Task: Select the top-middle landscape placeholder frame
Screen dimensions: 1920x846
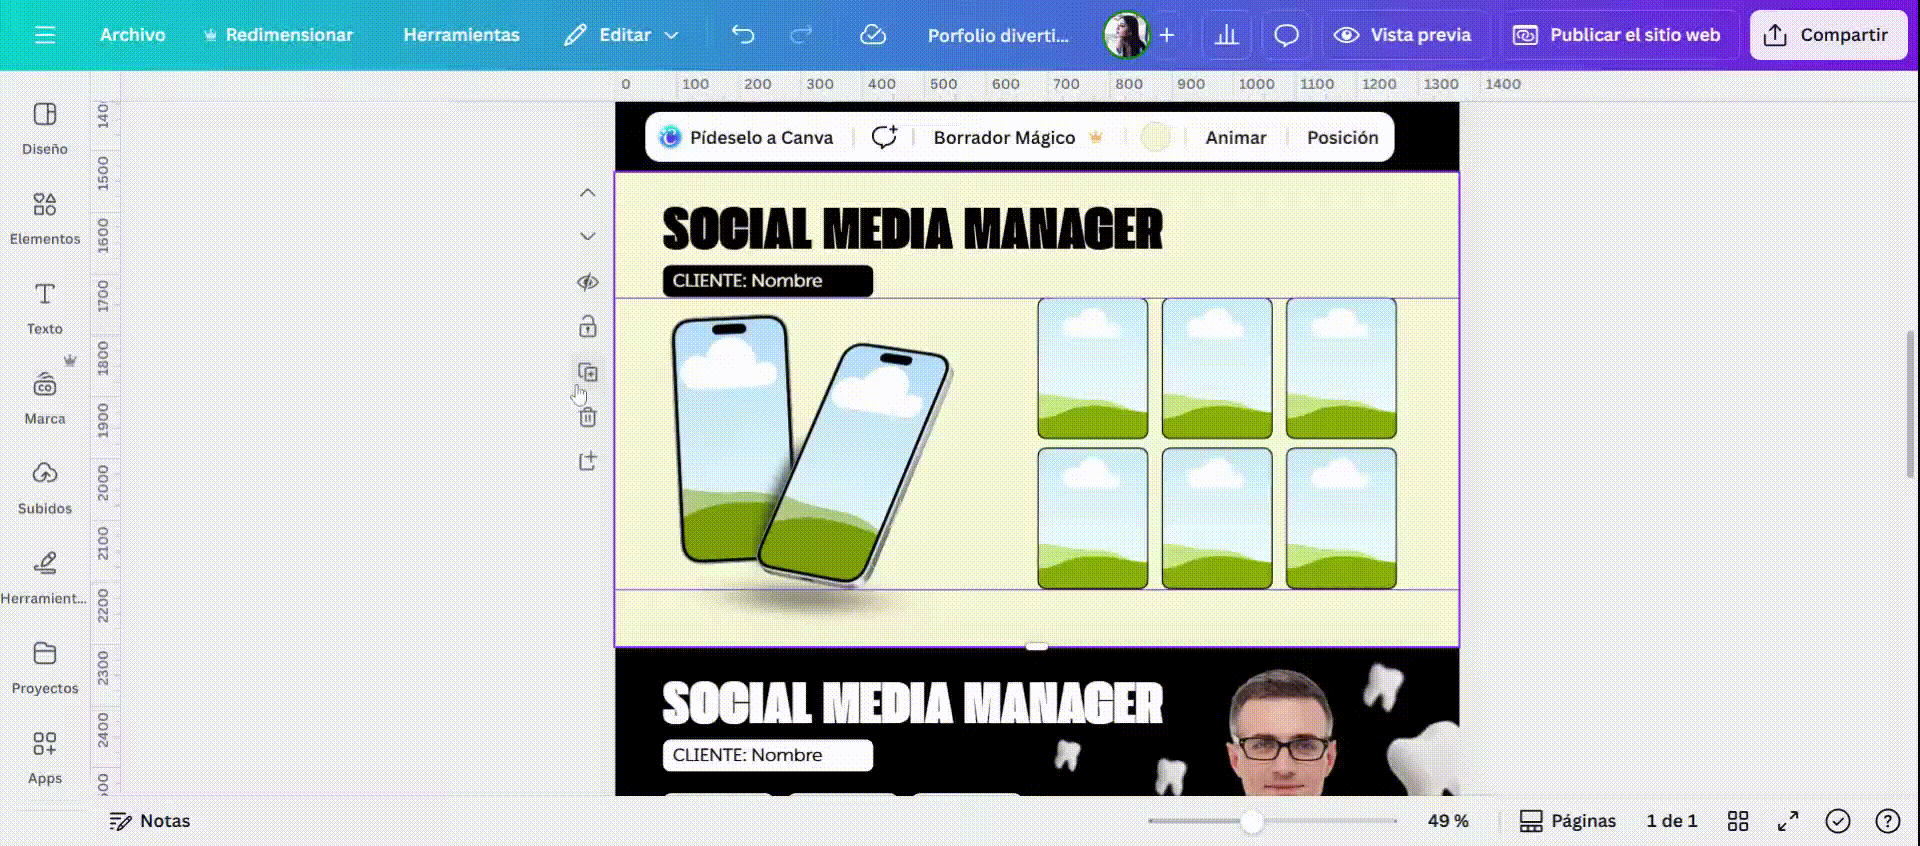Action: tap(1216, 368)
